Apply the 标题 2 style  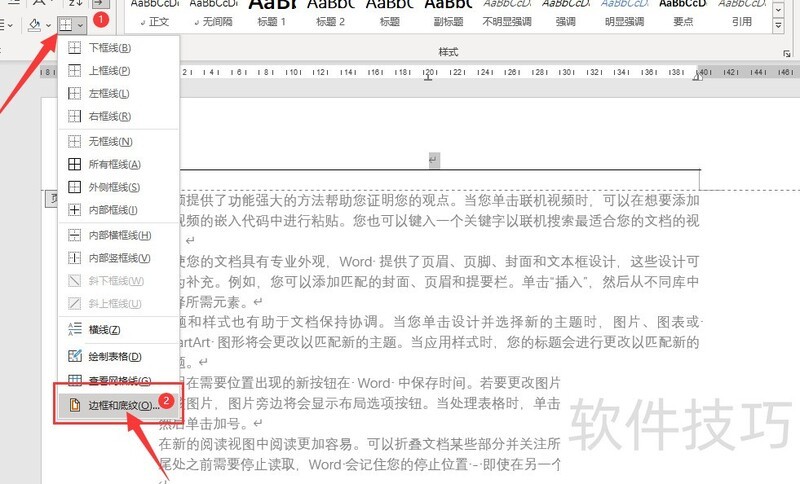pos(331,12)
